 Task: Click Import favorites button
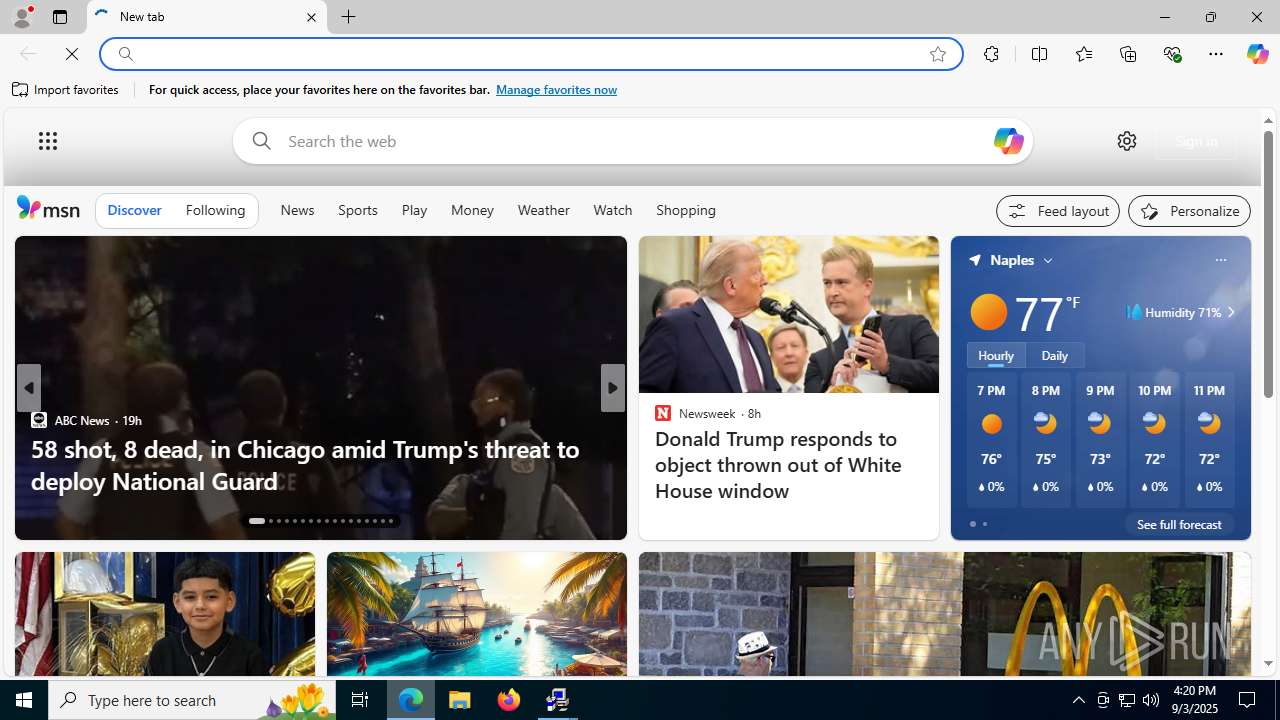click(x=66, y=90)
